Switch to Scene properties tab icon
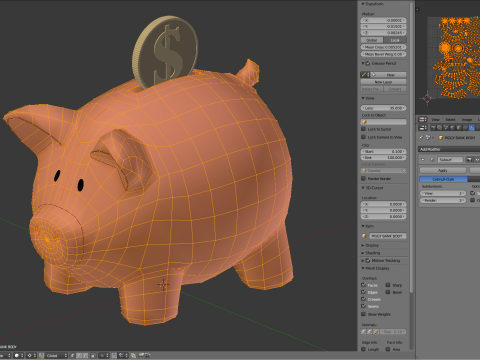This screenshot has width=480, height=360. pos(446,128)
